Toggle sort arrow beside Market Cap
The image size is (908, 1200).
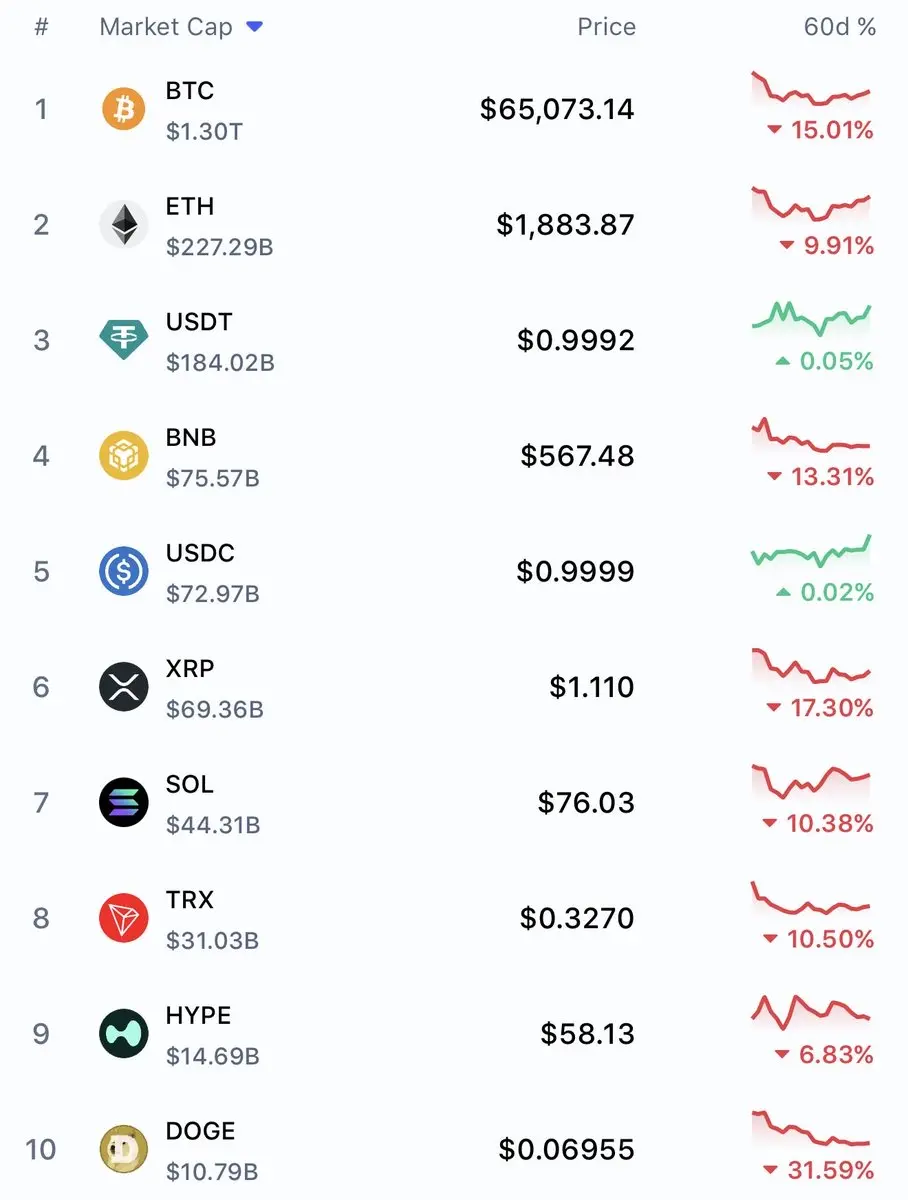coord(254,27)
